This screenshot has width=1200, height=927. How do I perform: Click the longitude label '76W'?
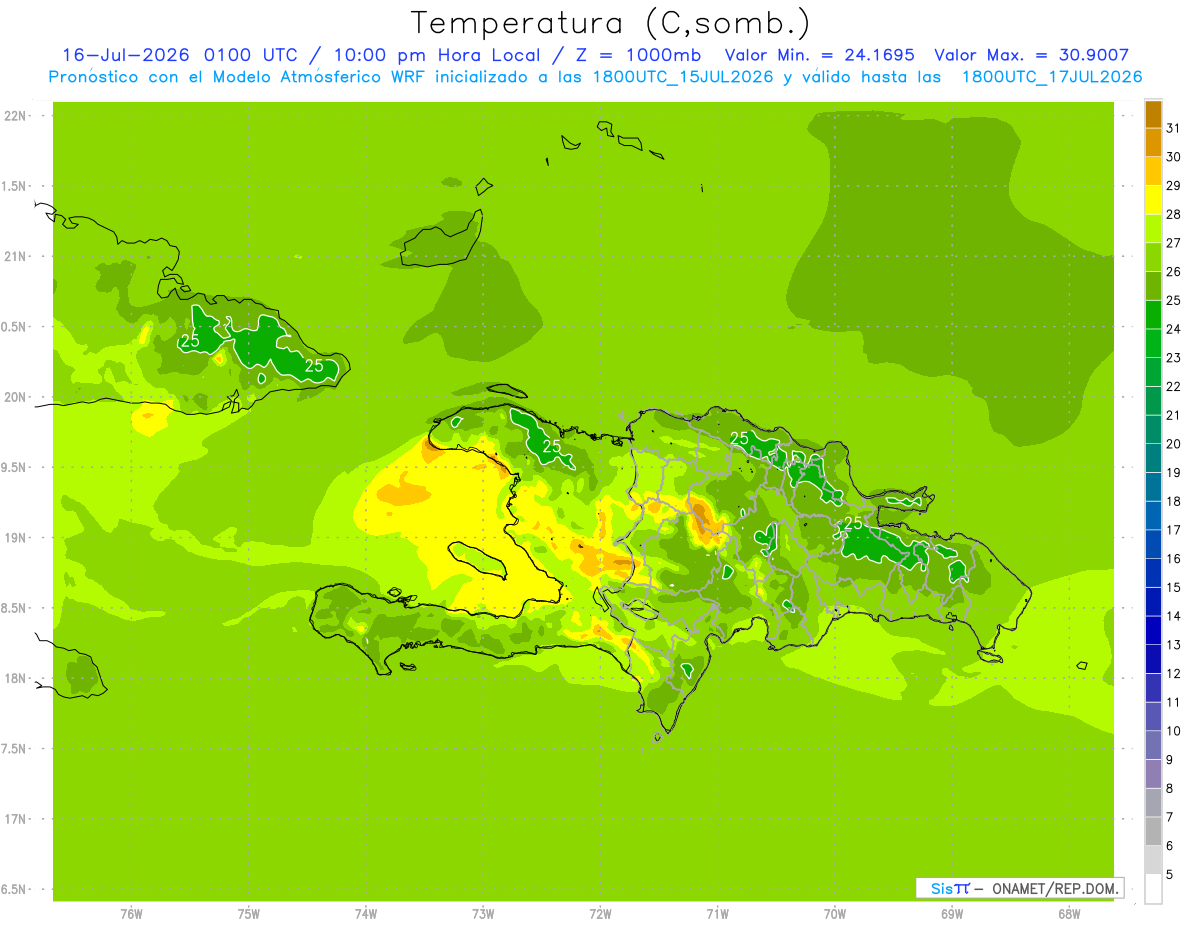click(x=131, y=914)
